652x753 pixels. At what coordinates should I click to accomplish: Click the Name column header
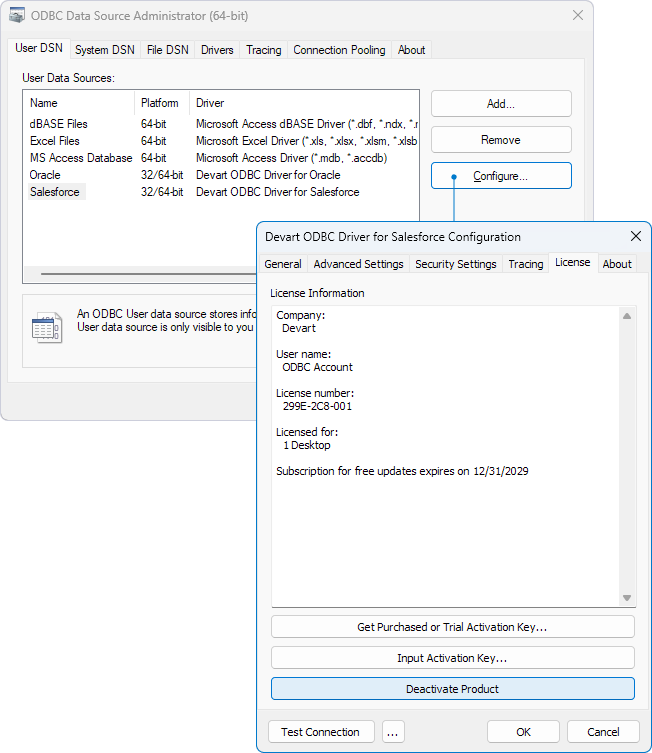point(79,103)
